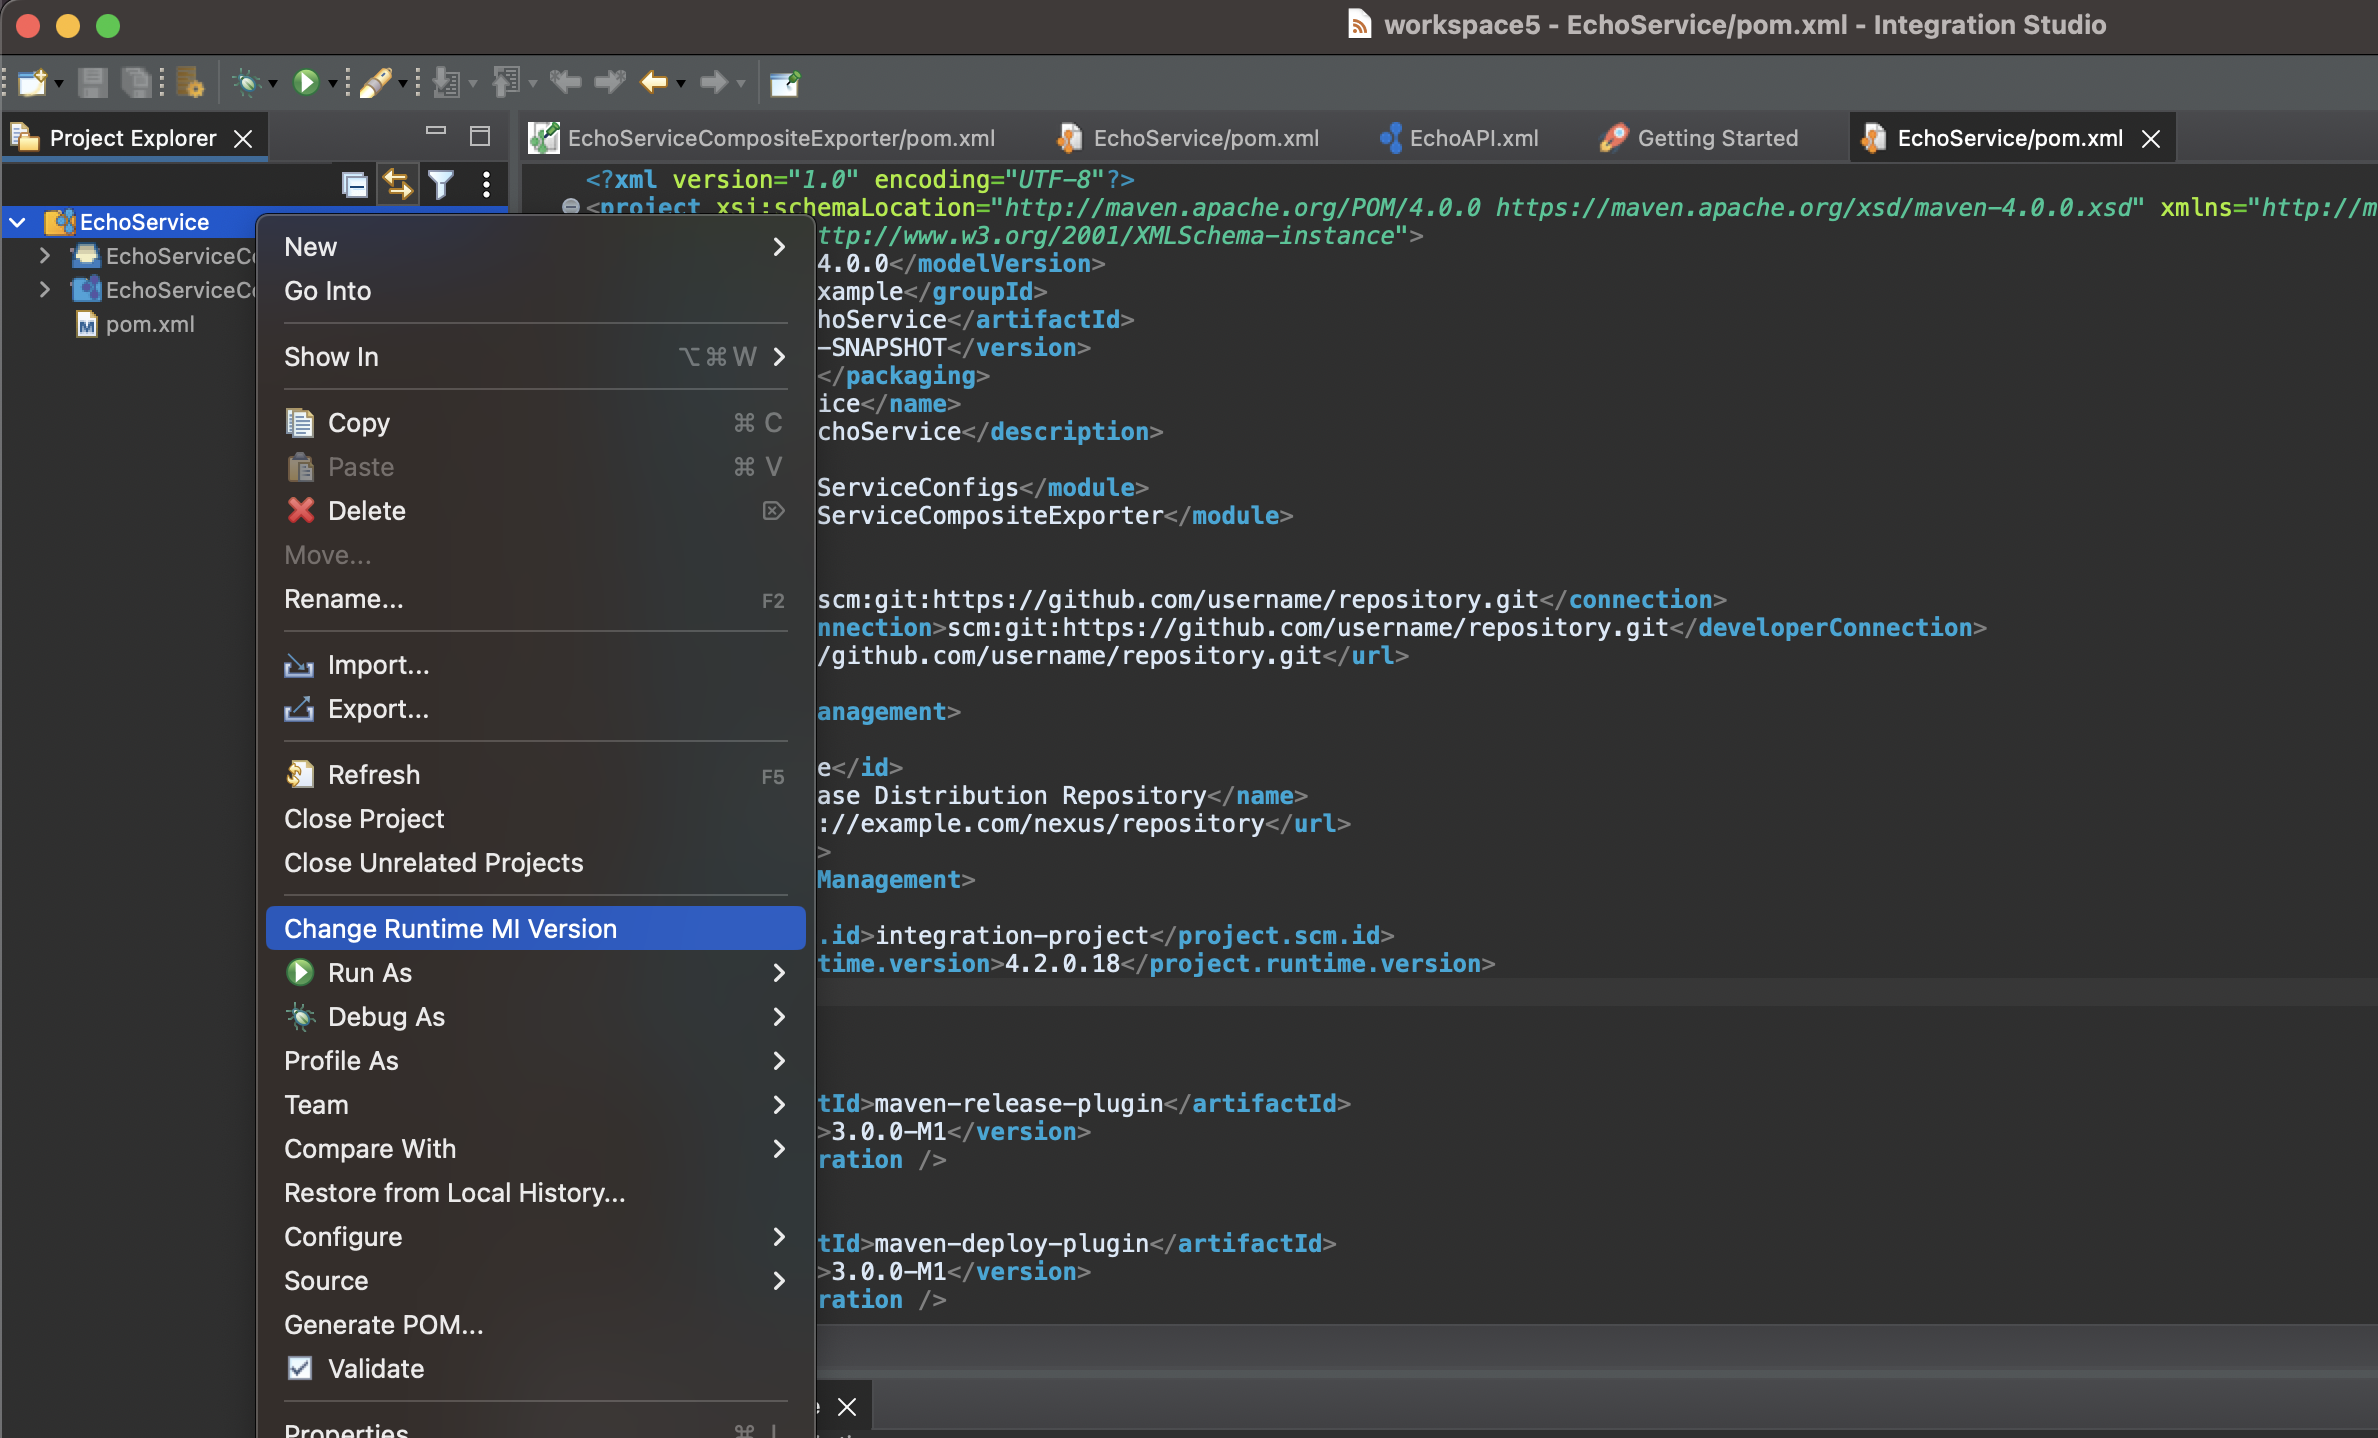Switch to the inactive EchoService/pom.xml tab
This screenshot has width=2378, height=1438.
(1188, 138)
